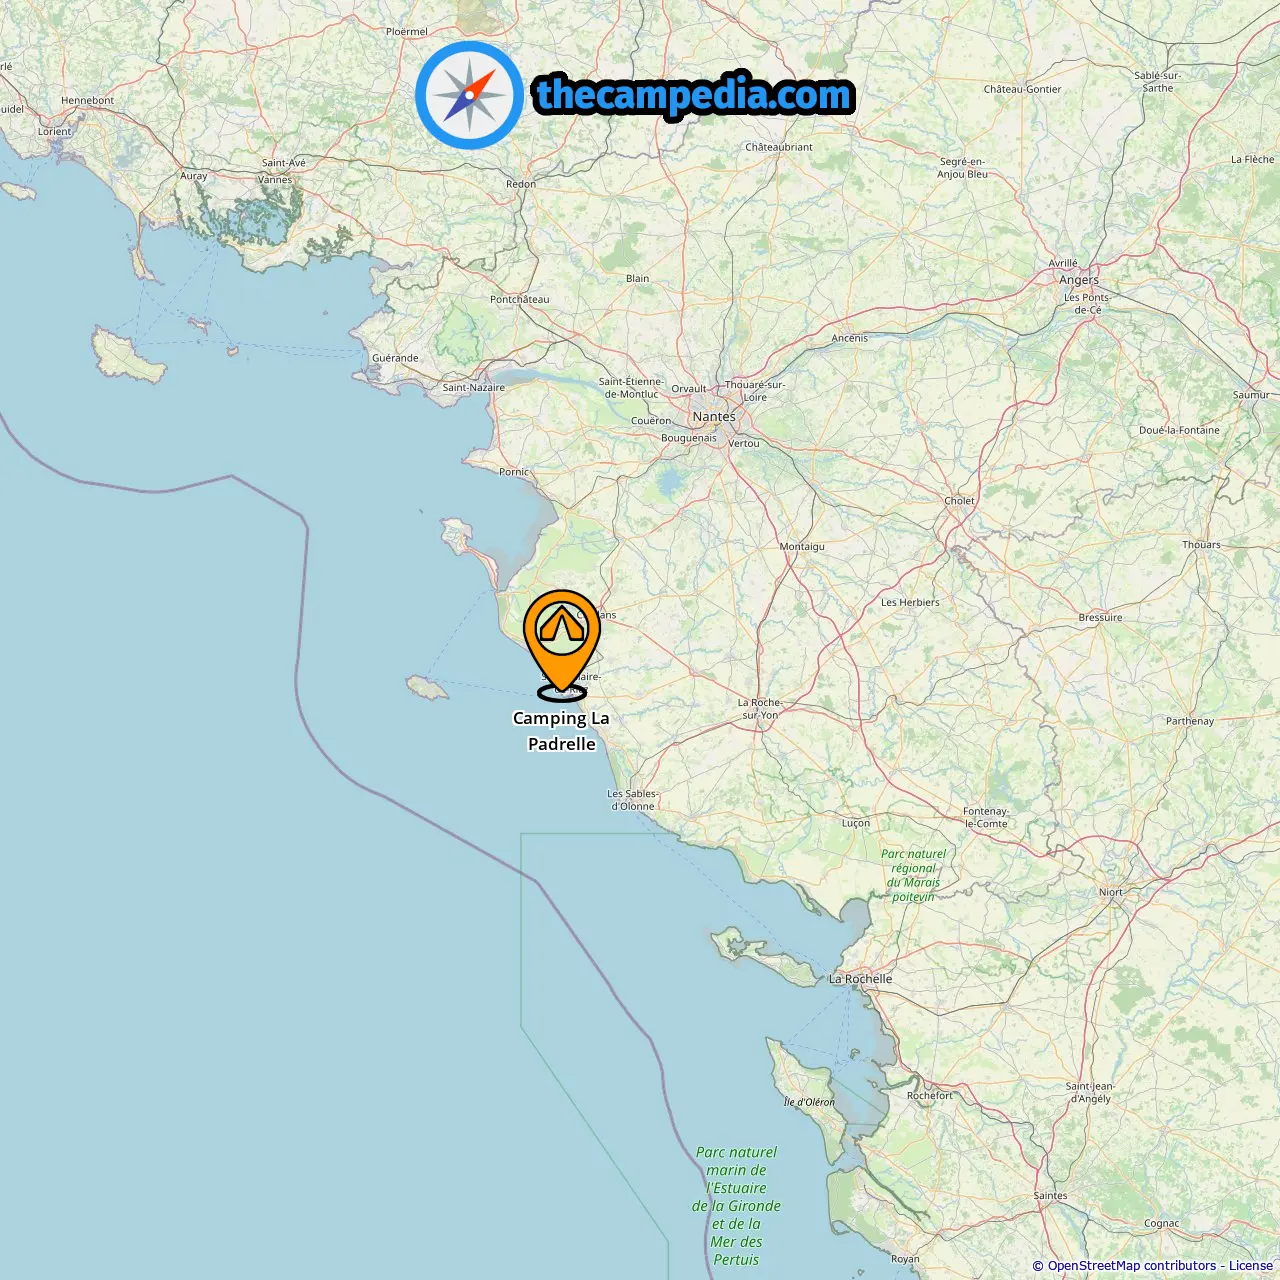Click the Rochefort town label
The width and height of the screenshot is (1280, 1280).
coord(930,1095)
